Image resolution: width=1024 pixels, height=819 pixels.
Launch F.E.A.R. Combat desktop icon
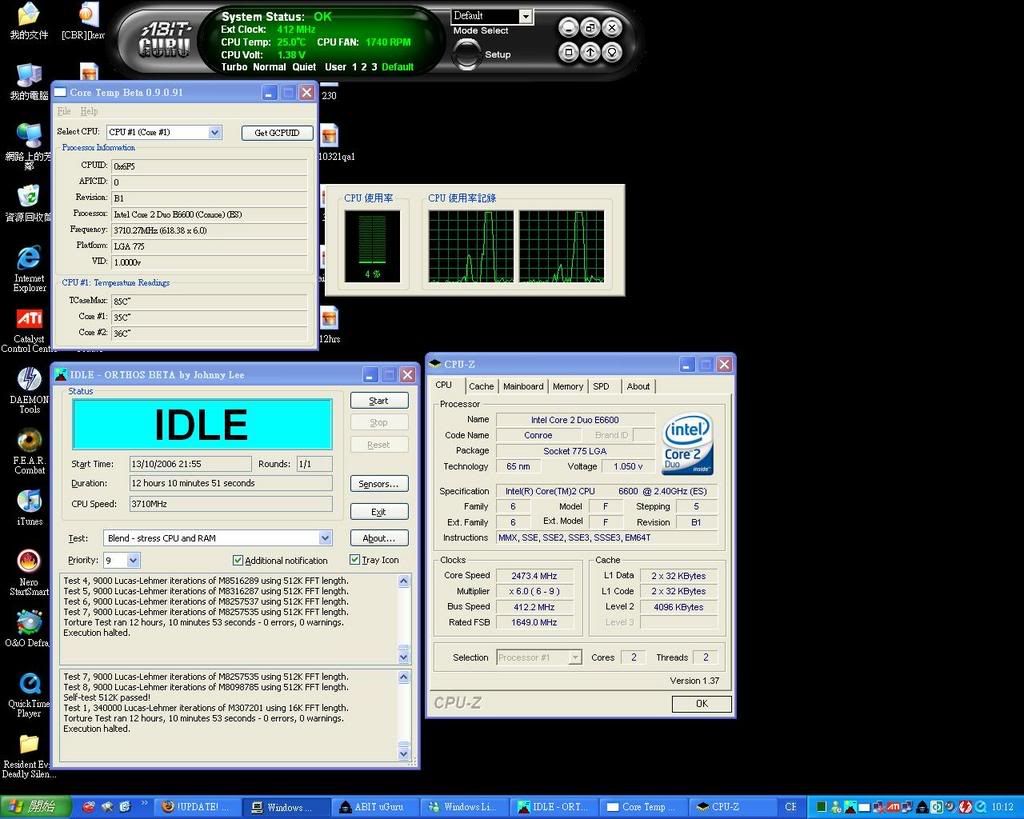pyautogui.click(x=29, y=451)
